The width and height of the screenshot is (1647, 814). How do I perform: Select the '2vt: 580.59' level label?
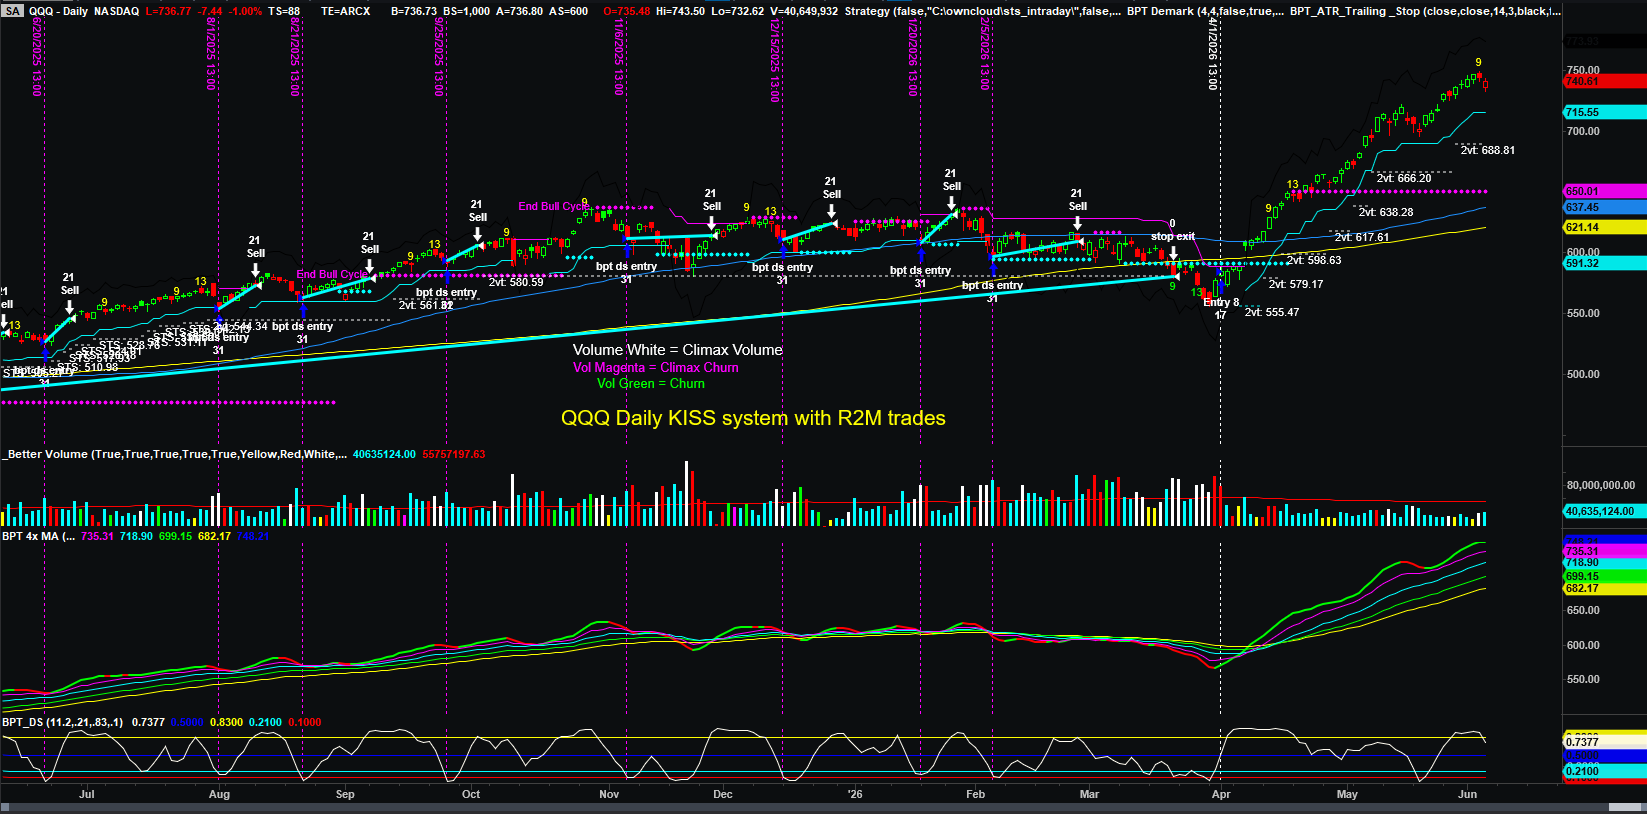516,282
